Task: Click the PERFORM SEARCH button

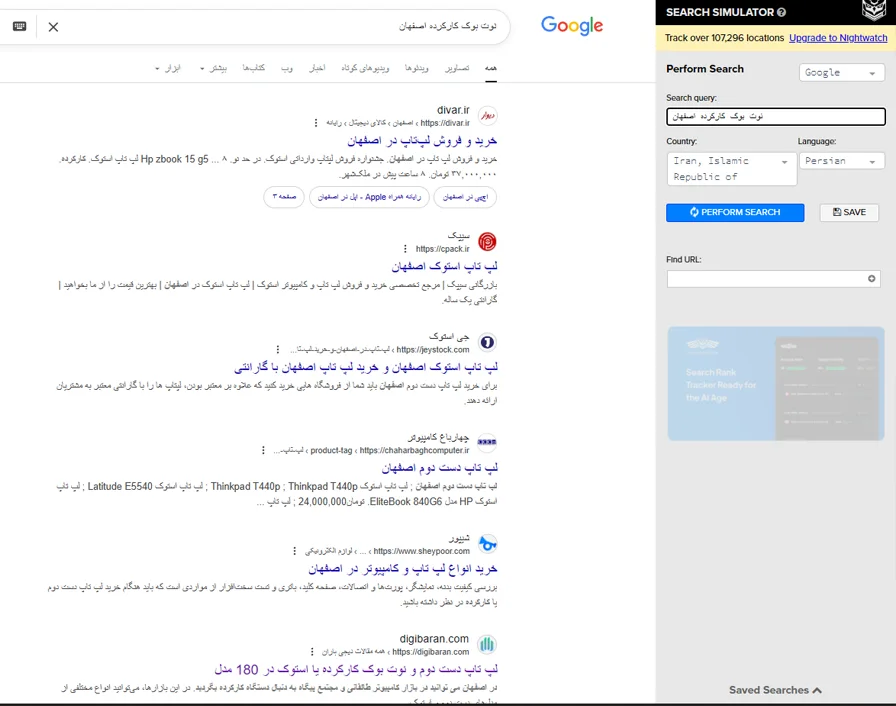Action: pyautogui.click(x=735, y=212)
